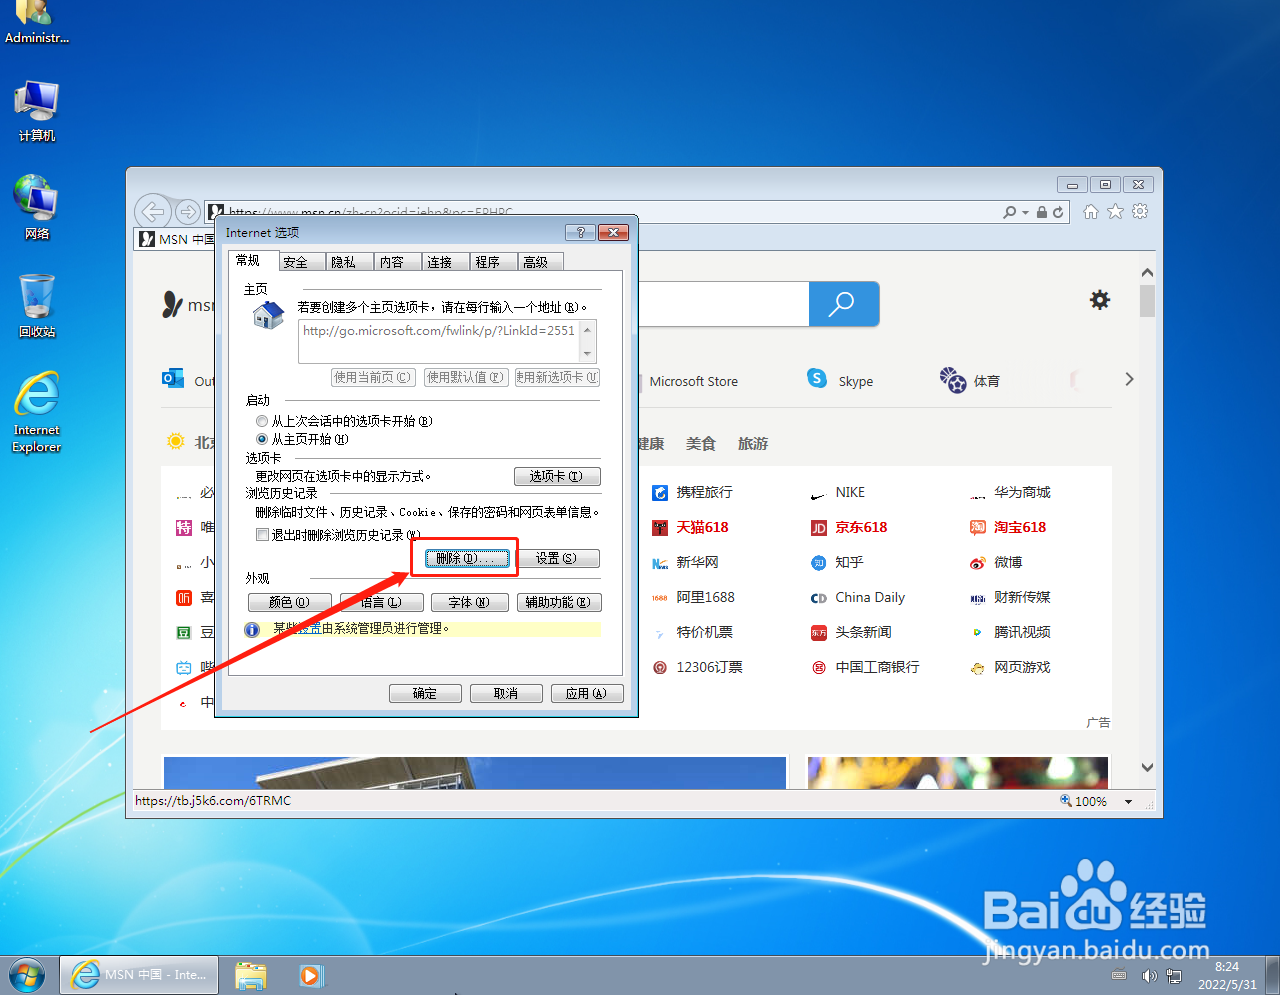Click the page vertical scrollbar thumb
The image size is (1280, 995).
click(1147, 301)
